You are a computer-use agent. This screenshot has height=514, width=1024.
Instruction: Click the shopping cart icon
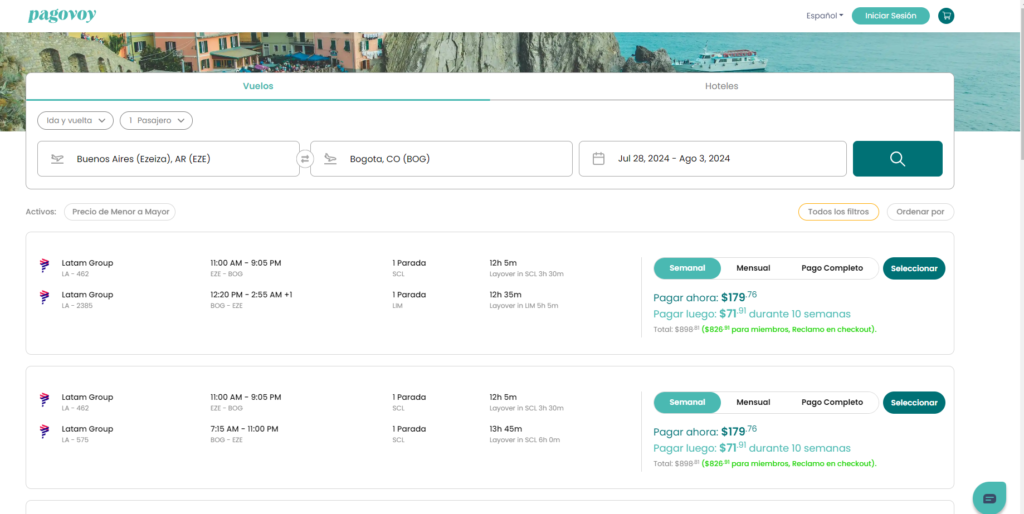[946, 16]
